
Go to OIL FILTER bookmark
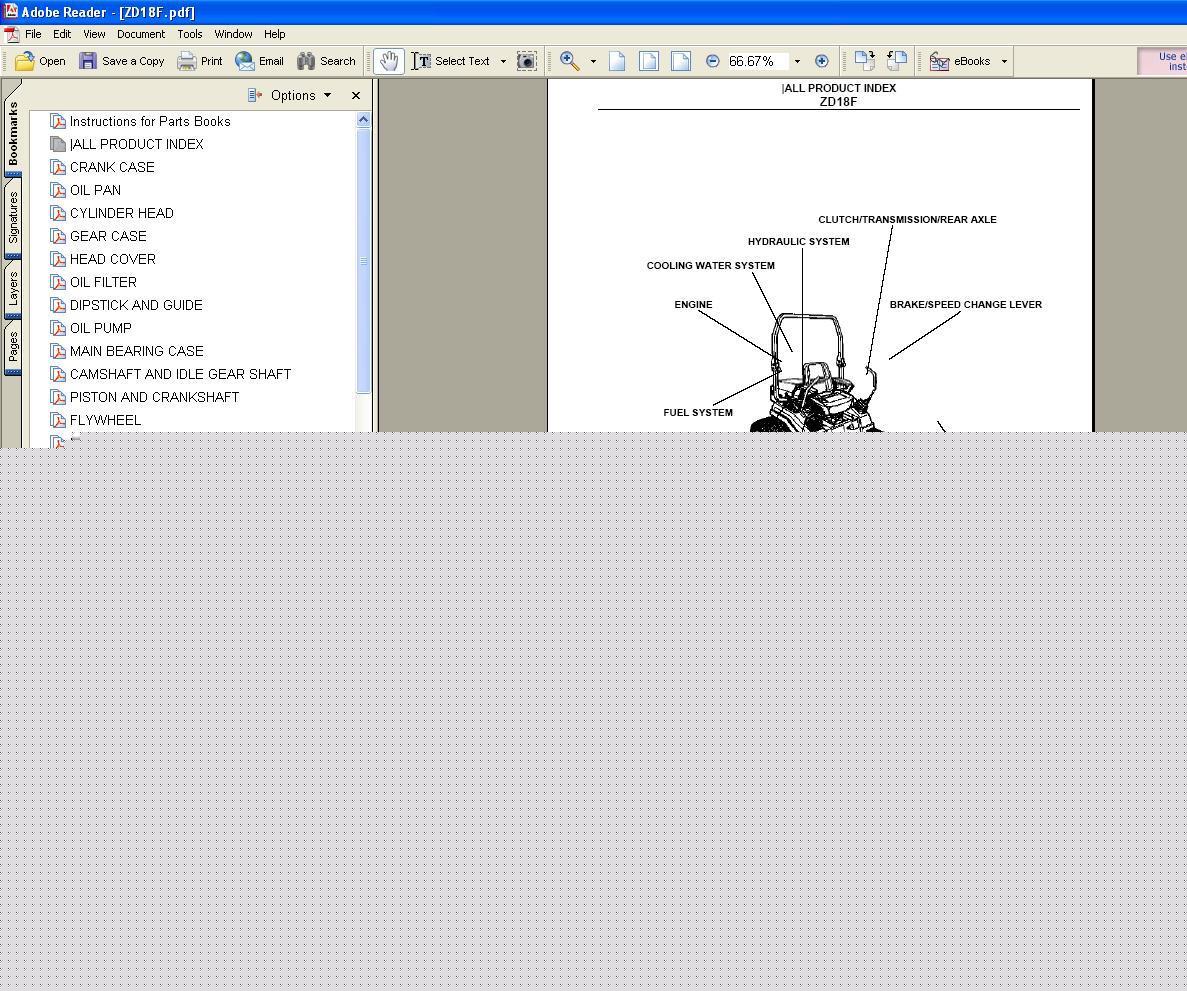93,282
